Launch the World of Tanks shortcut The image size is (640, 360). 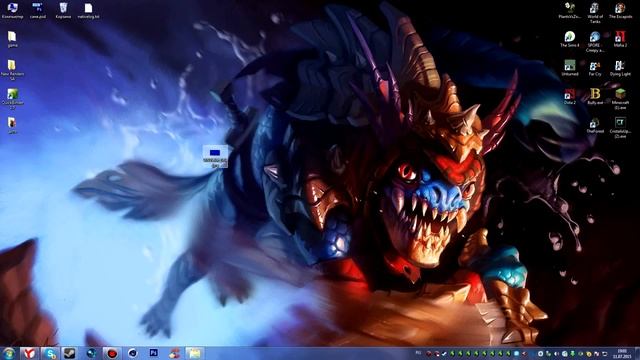coord(595,12)
